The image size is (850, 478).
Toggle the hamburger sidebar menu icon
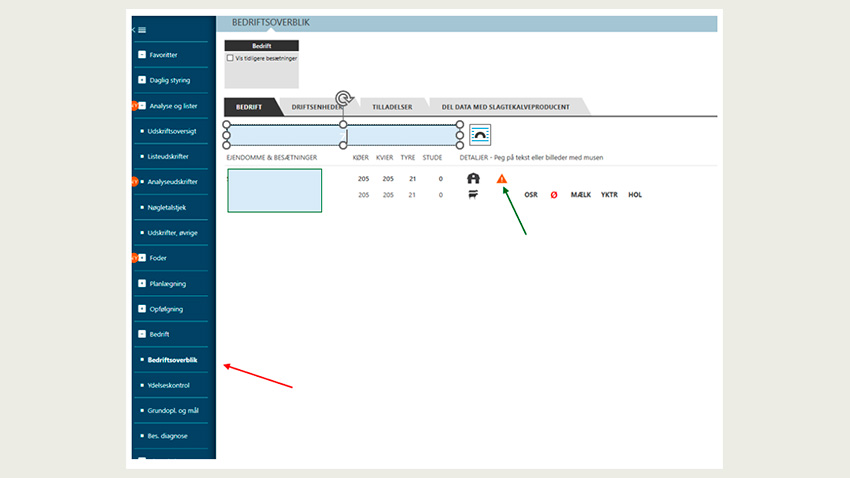(x=142, y=30)
